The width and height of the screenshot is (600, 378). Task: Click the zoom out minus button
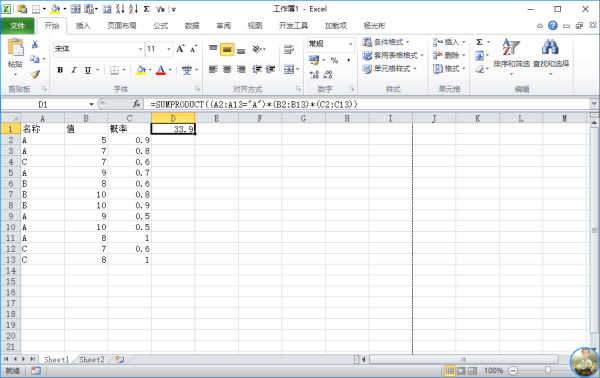[513, 370]
